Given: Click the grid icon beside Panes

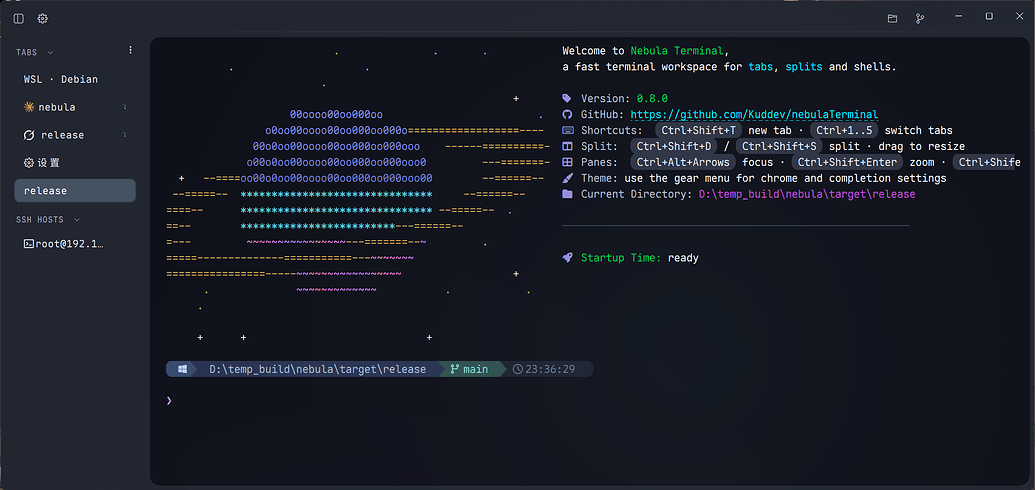Looking at the screenshot, I should point(568,162).
